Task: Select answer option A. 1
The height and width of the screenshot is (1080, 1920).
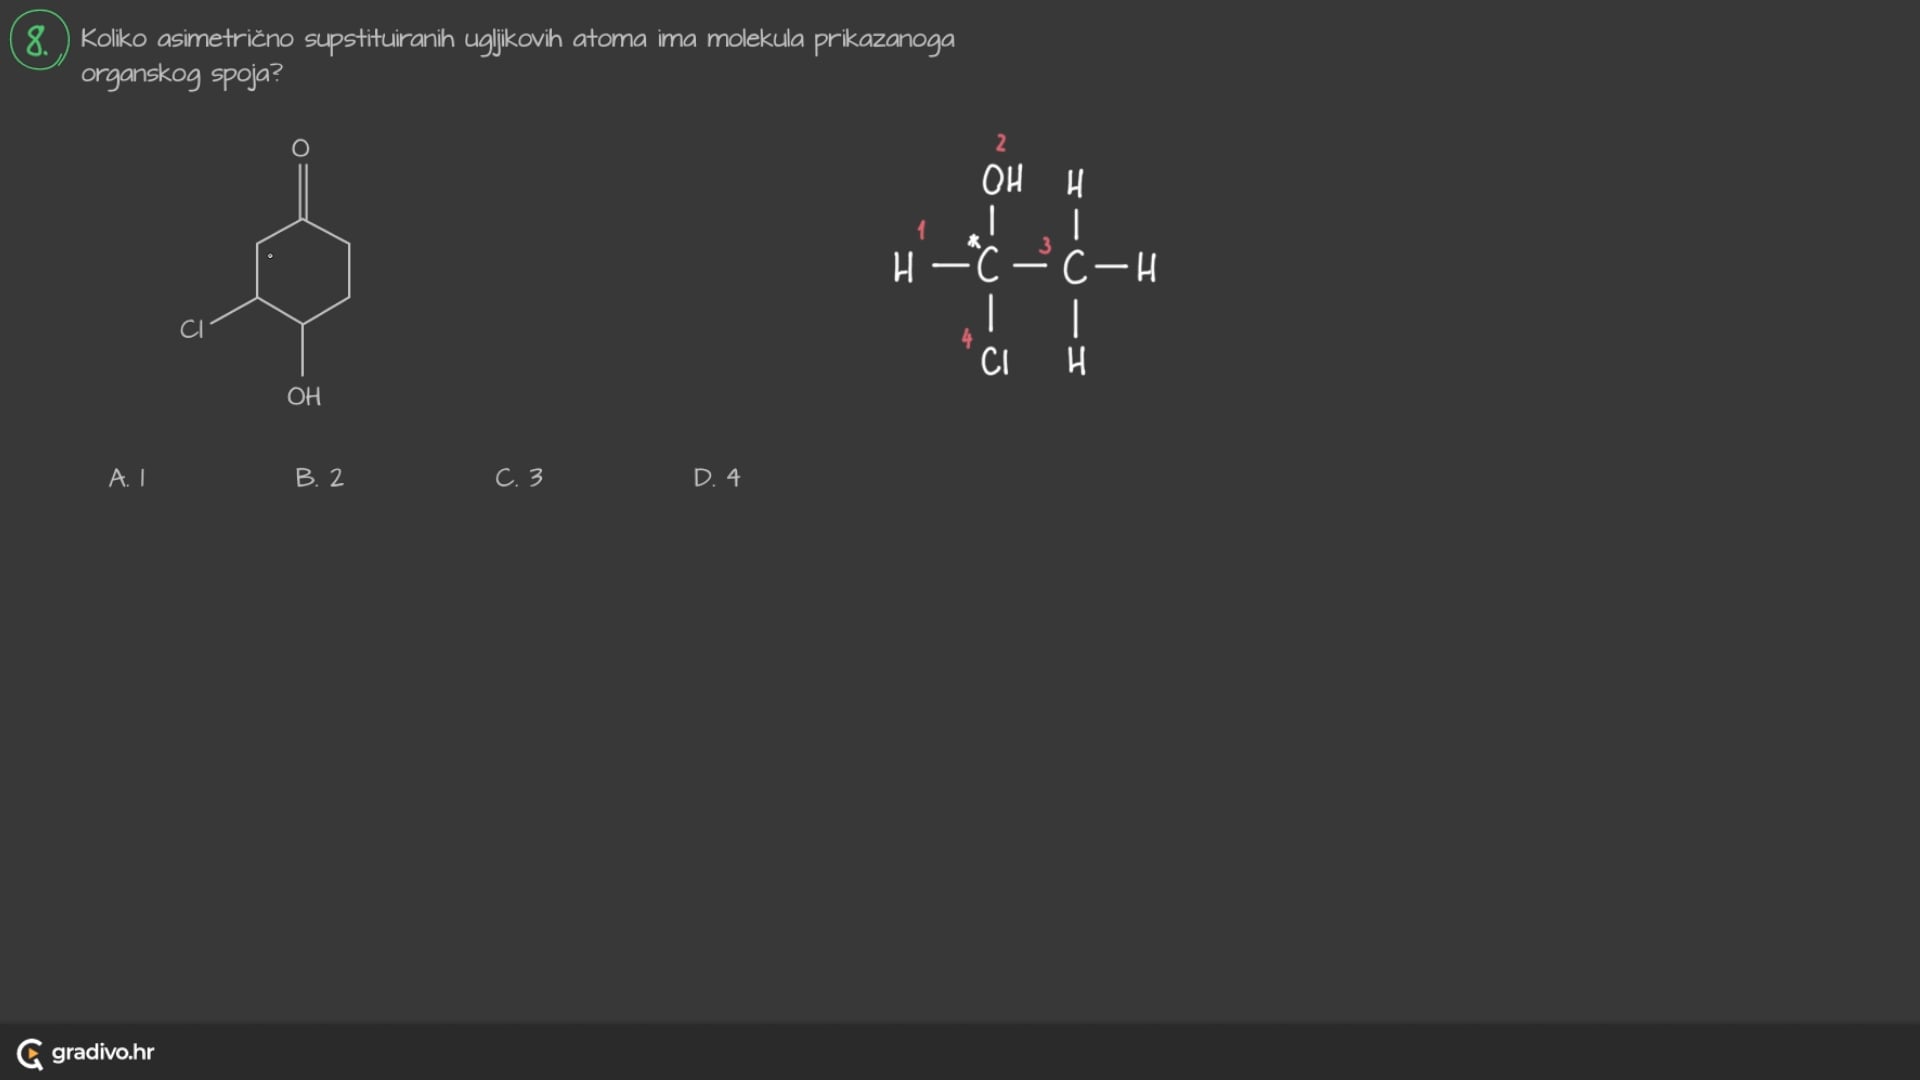Action: [x=127, y=478]
